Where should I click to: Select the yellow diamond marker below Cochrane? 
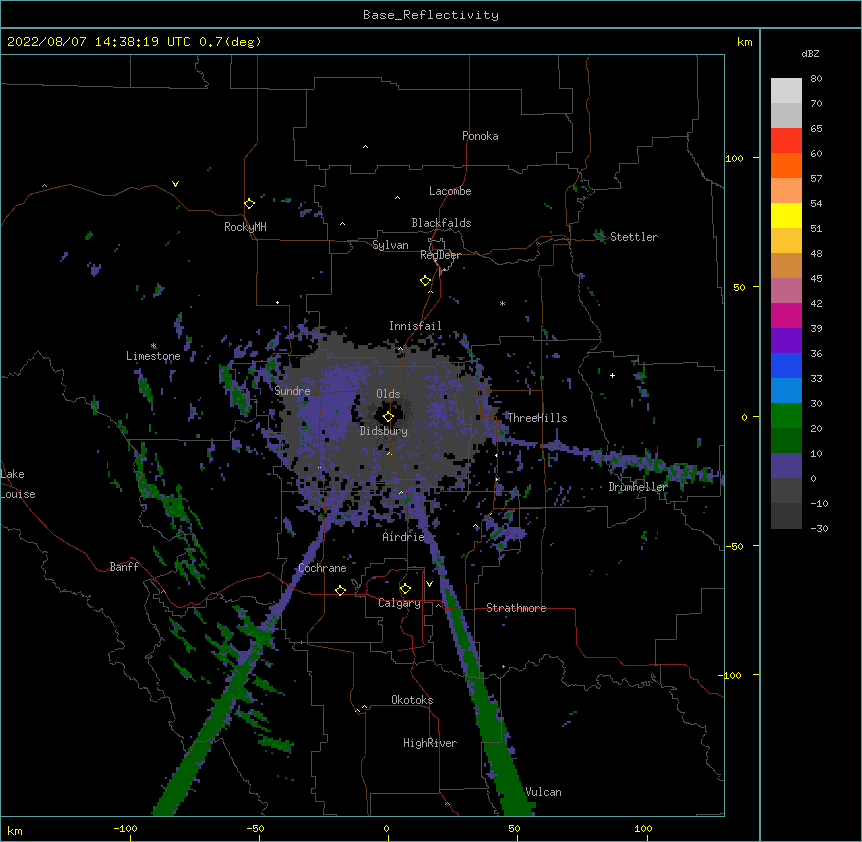click(340, 590)
